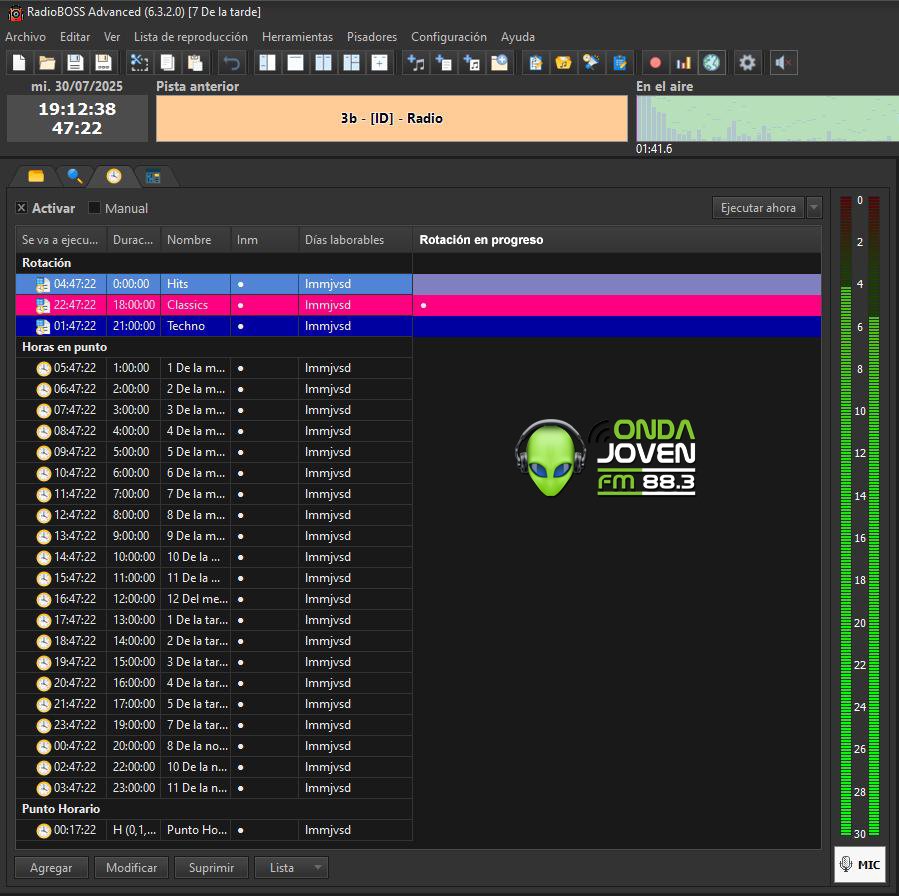This screenshot has height=896, width=899.
Task: Save the playlist with the floppy disk icon
Action: pos(75,62)
